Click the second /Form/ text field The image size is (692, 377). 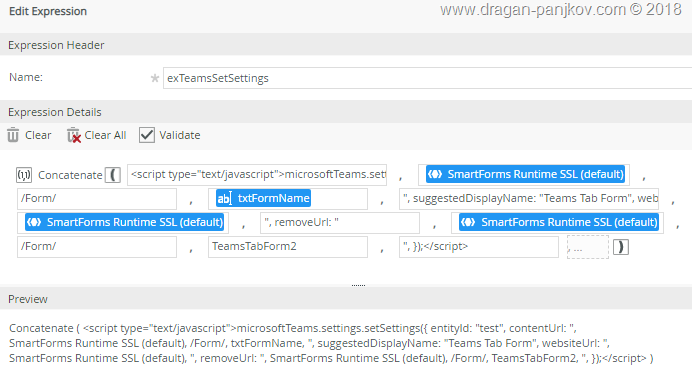point(97,246)
